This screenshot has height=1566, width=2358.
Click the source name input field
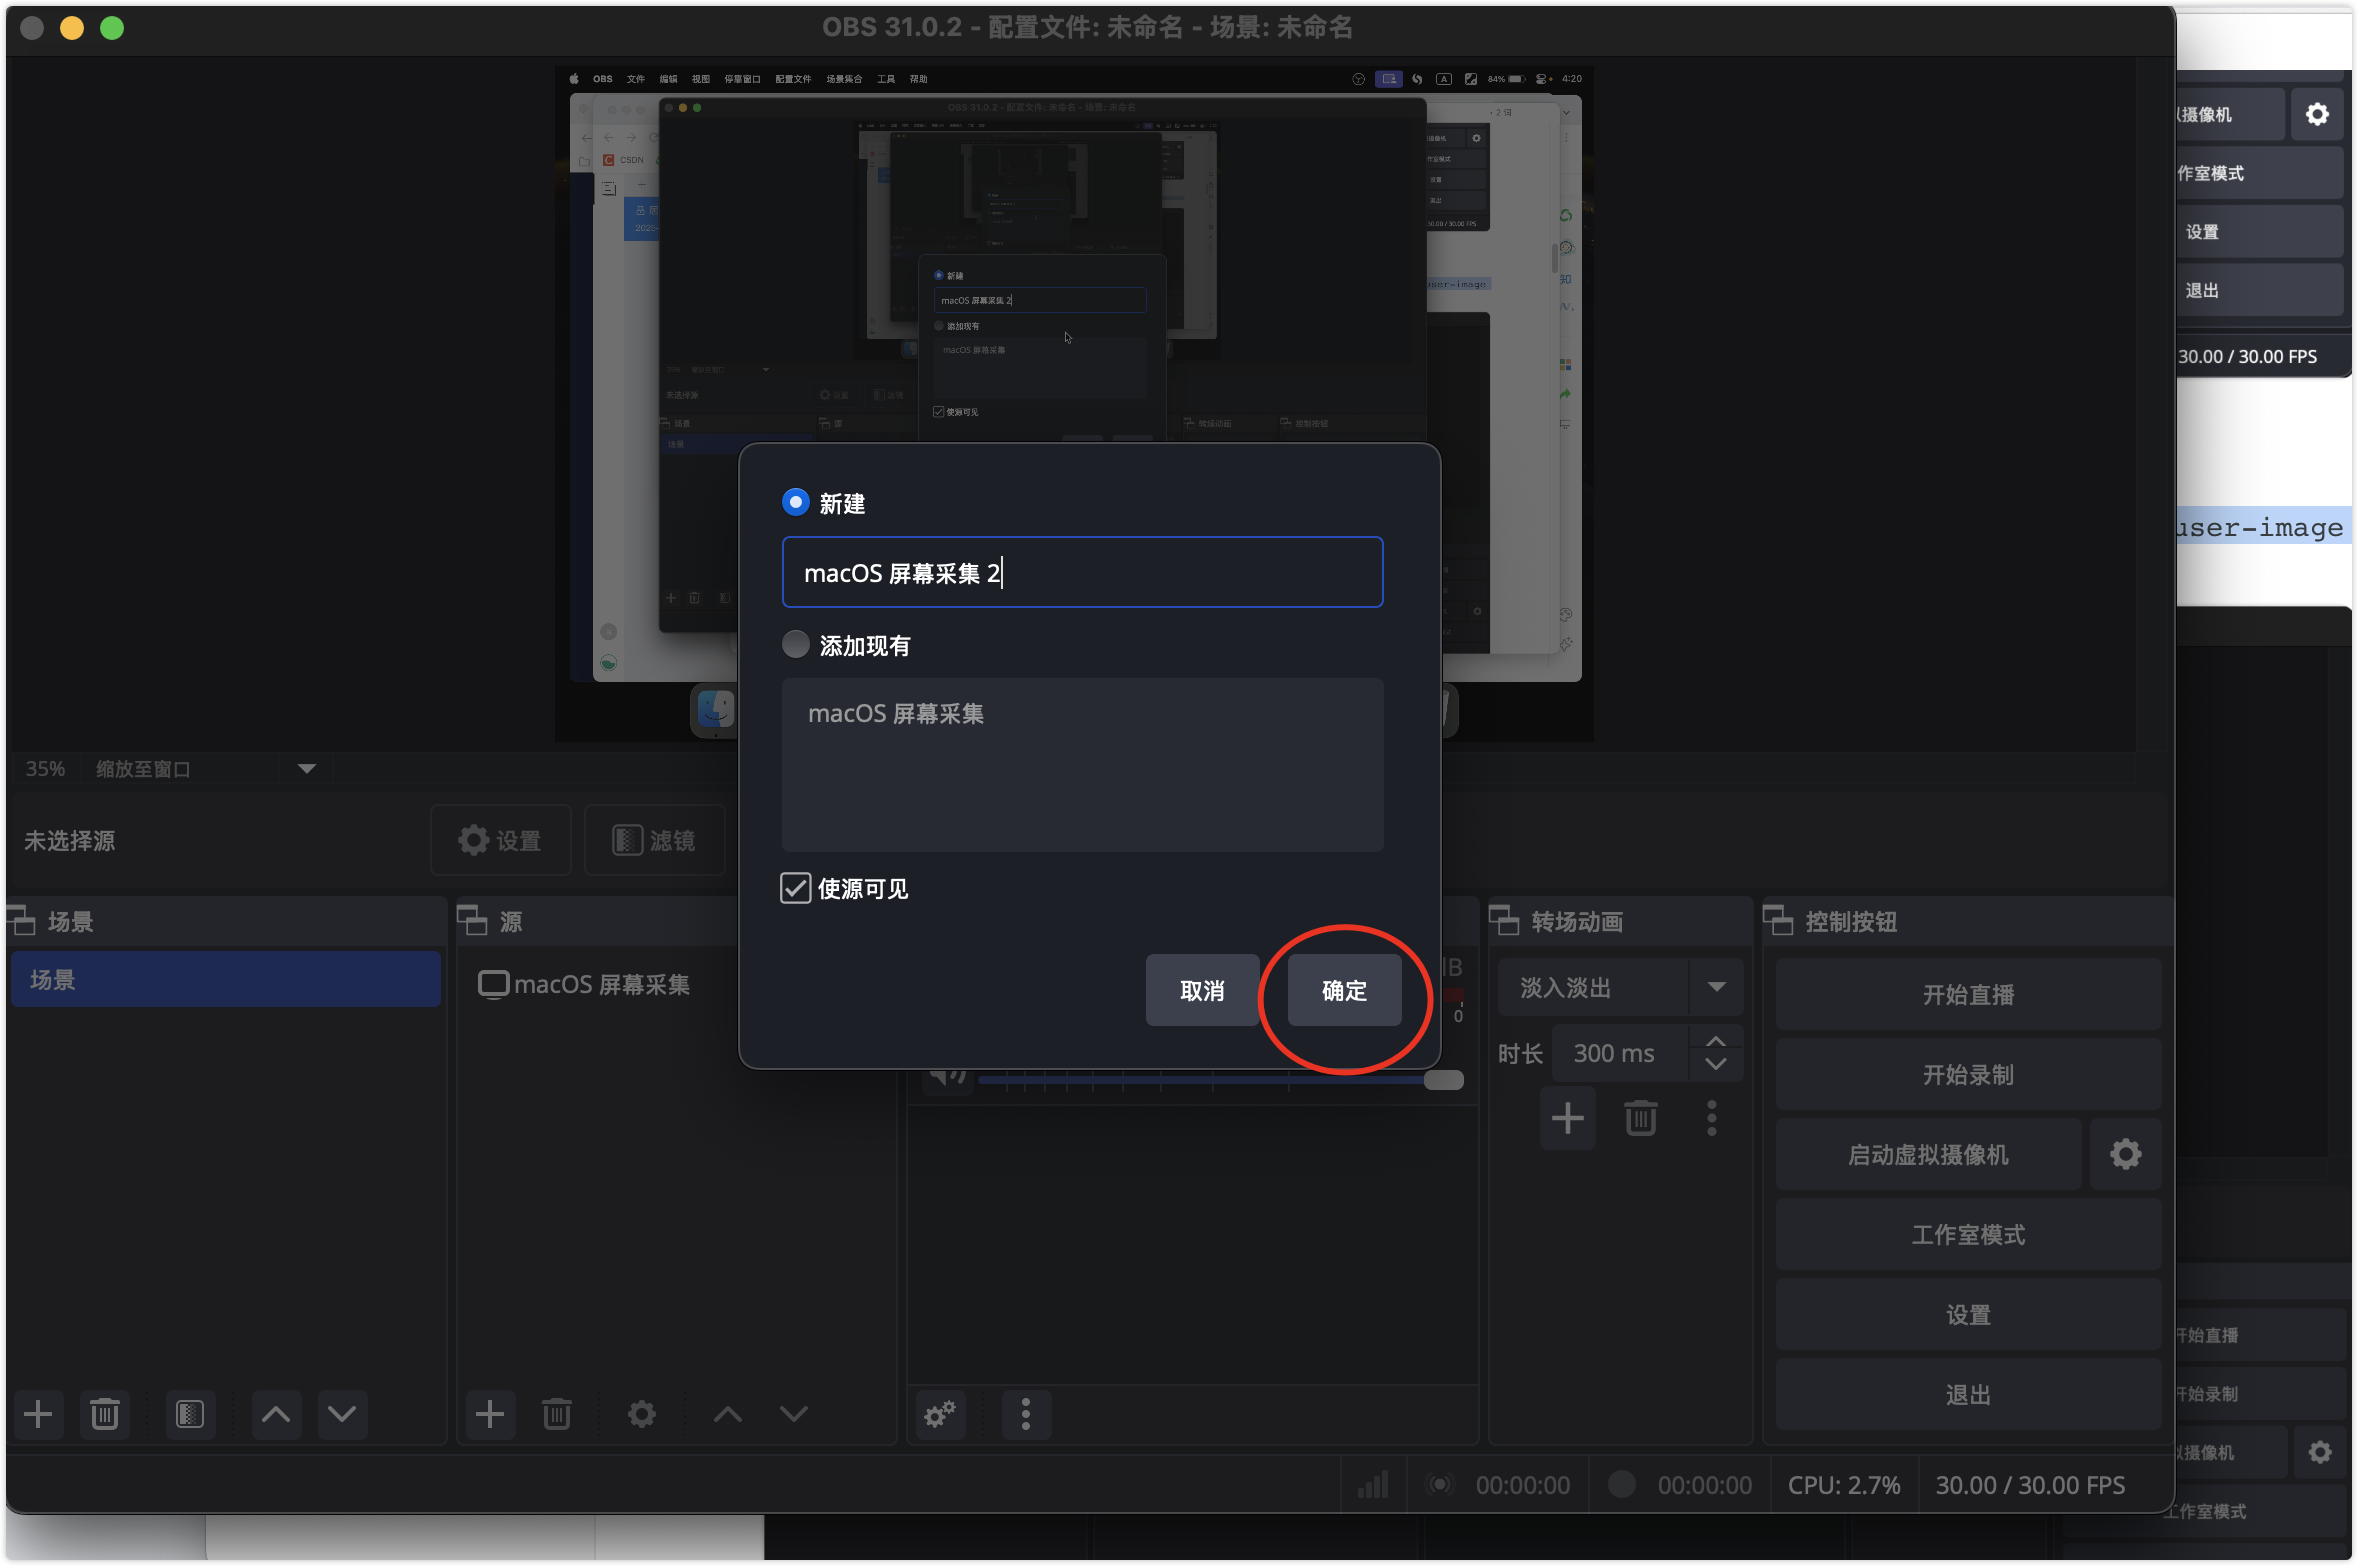click(1082, 572)
